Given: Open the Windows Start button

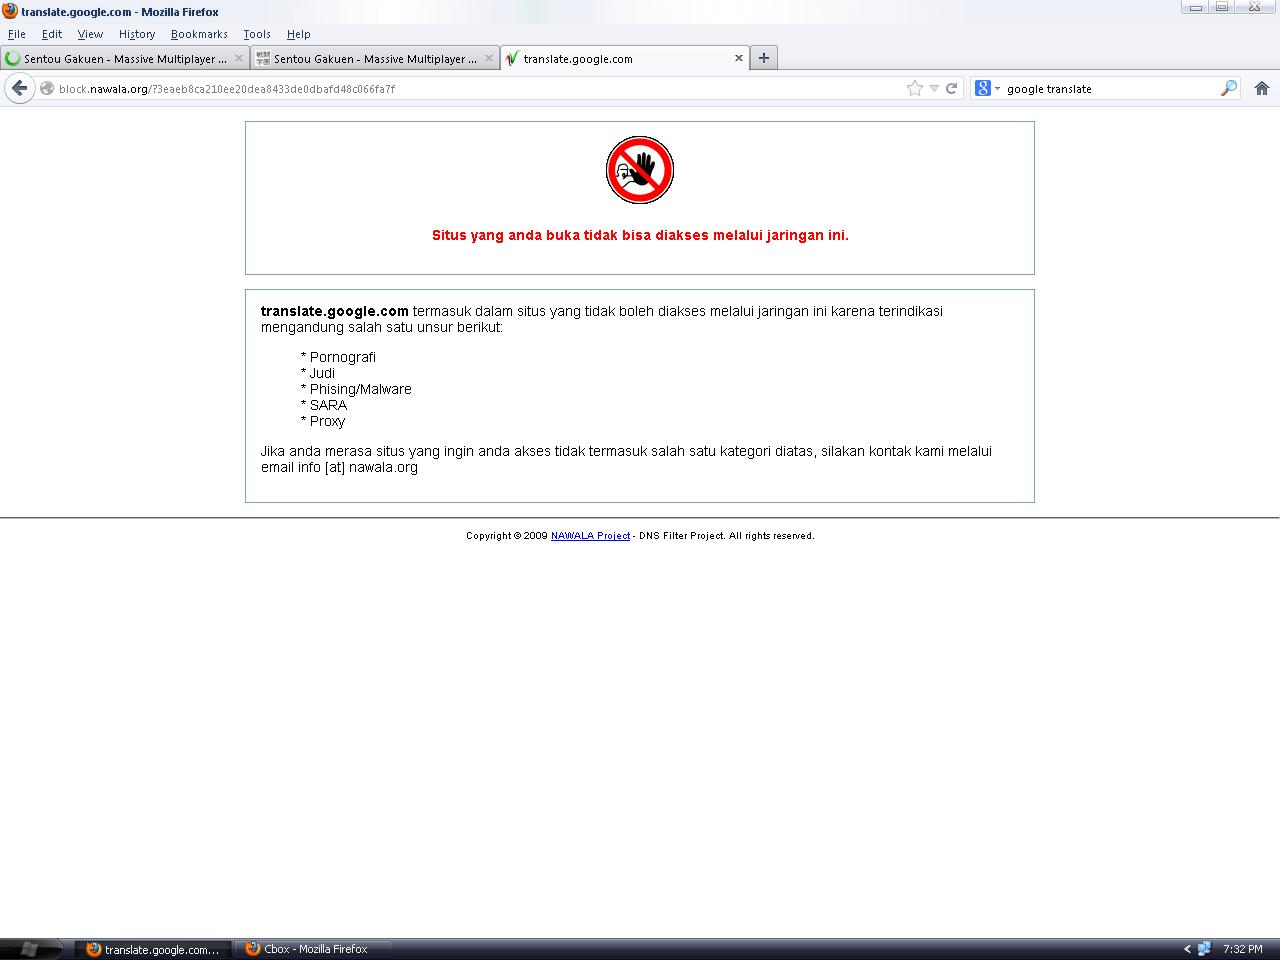Looking at the screenshot, I should (30, 949).
